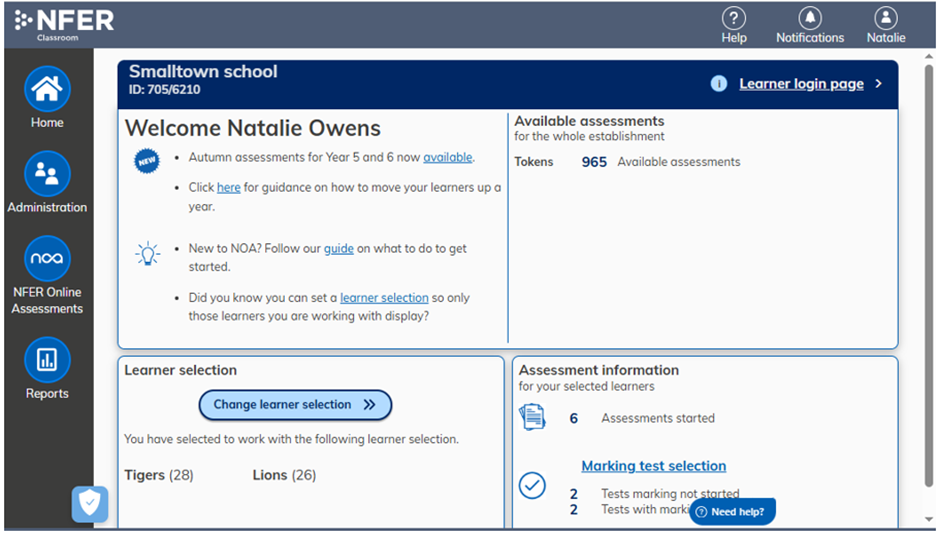Open the Home sidebar icon
The image size is (939, 536).
(x=47, y=89)
